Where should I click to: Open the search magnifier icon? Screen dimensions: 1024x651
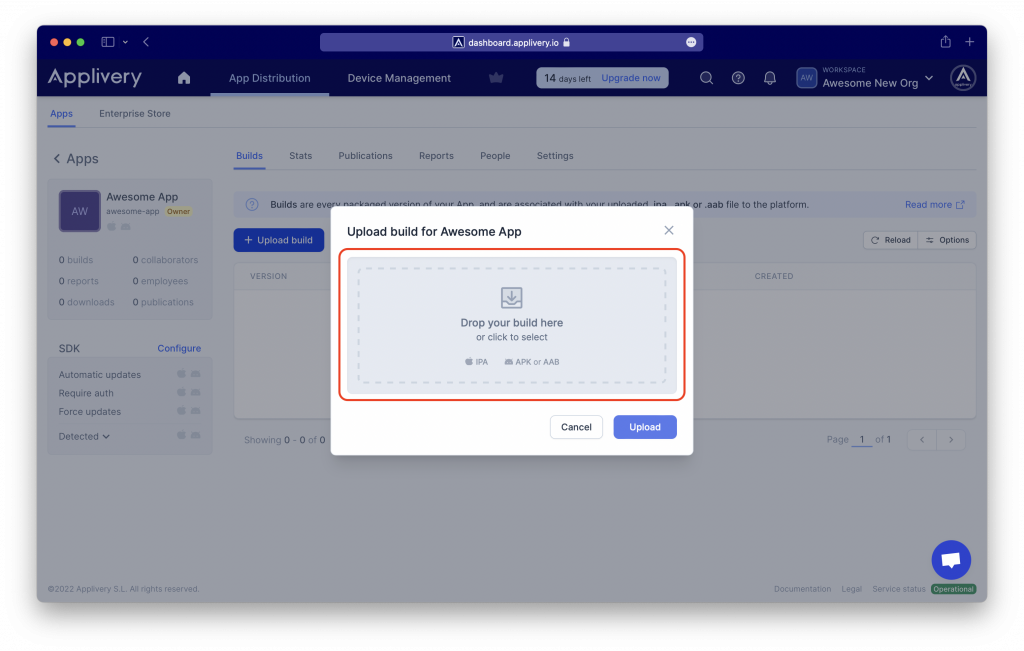tap(706, 78)
